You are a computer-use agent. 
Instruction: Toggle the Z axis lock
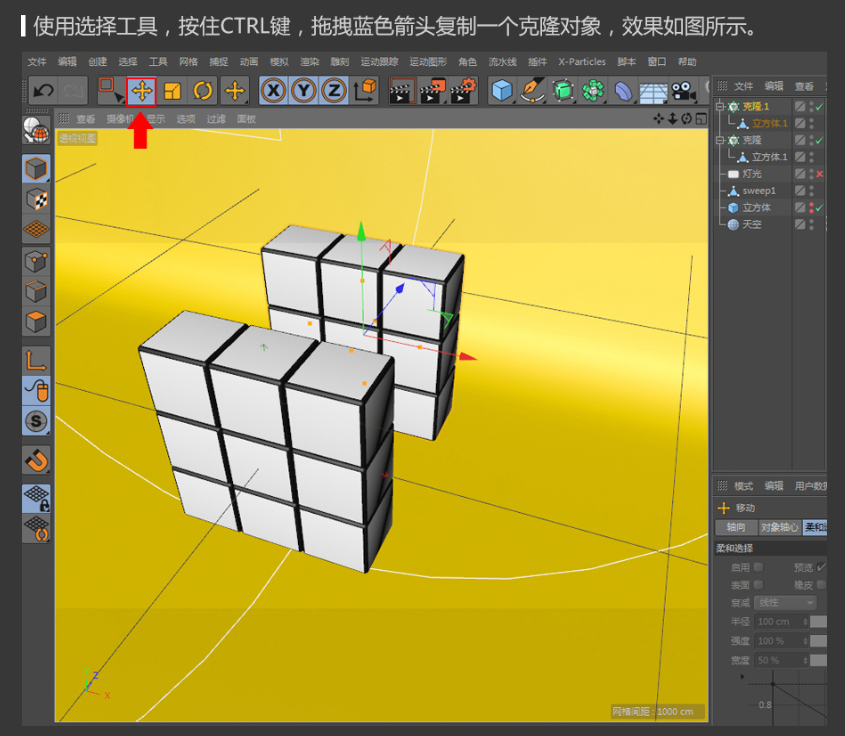334,91
